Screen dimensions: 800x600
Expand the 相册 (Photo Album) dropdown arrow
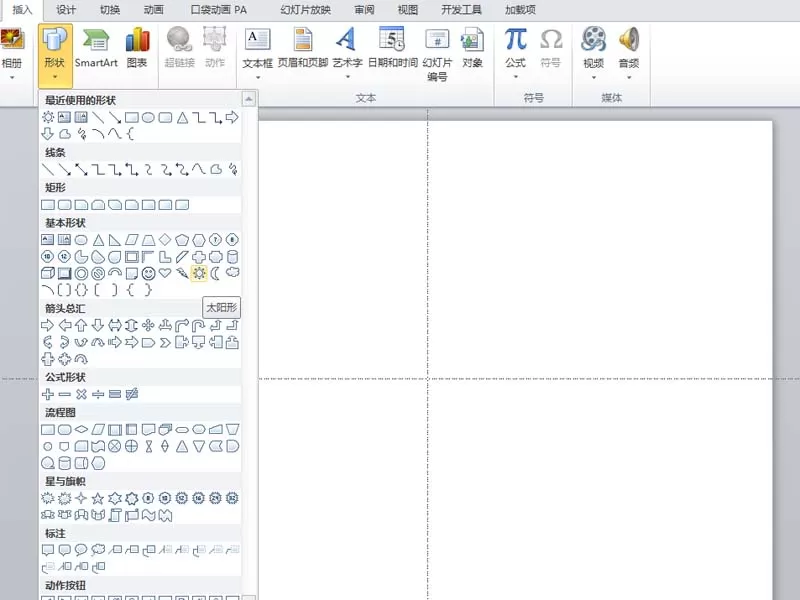[12, 78]
